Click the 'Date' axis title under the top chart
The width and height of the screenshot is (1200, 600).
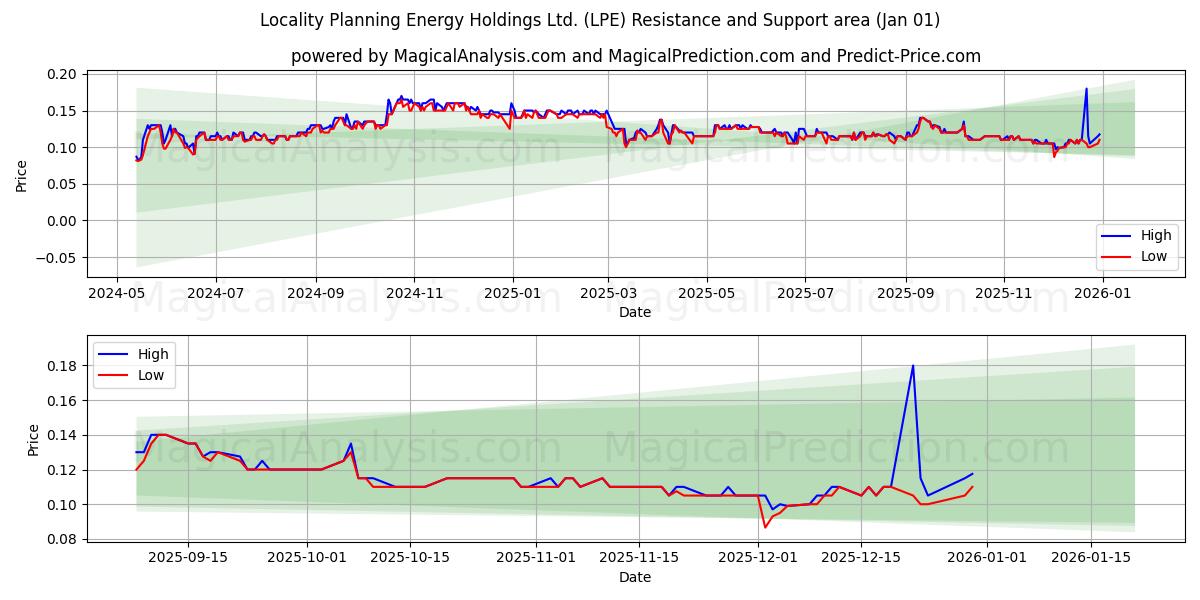coord(635,312)
